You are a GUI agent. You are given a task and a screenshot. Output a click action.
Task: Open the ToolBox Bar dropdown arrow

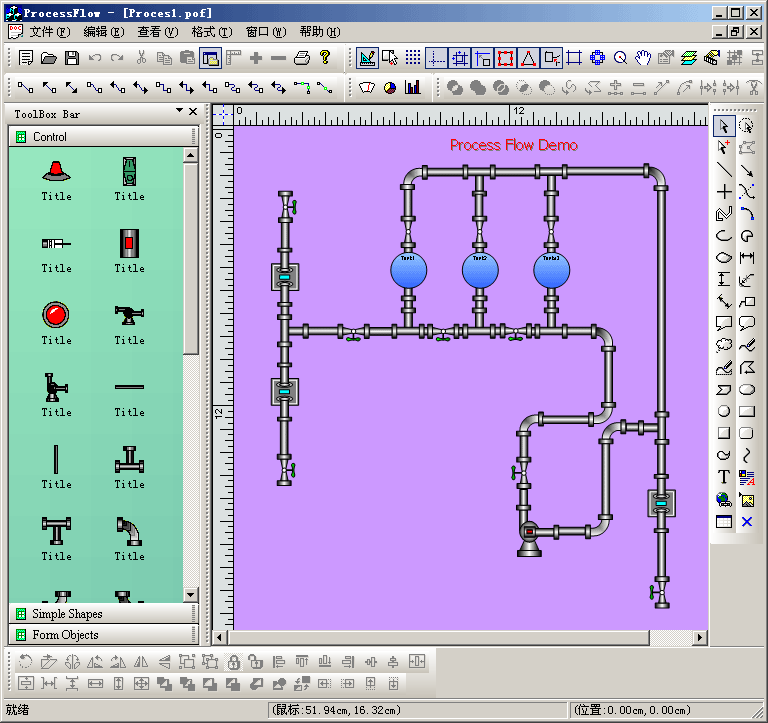pos(179,111)
